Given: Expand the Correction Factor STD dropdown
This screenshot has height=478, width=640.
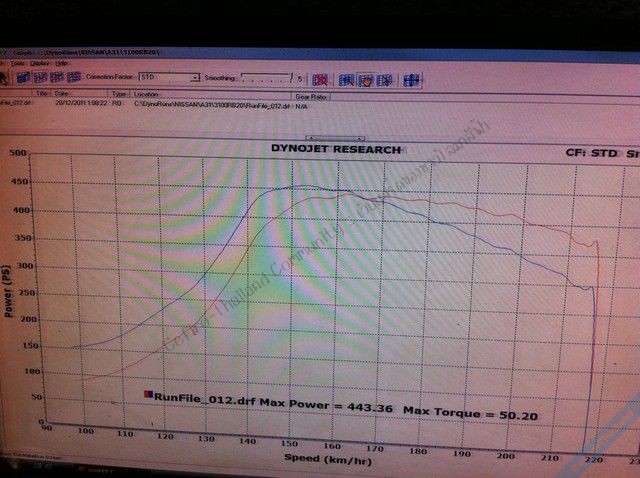Looking at the screenshot, I should [x=176, y=77].
